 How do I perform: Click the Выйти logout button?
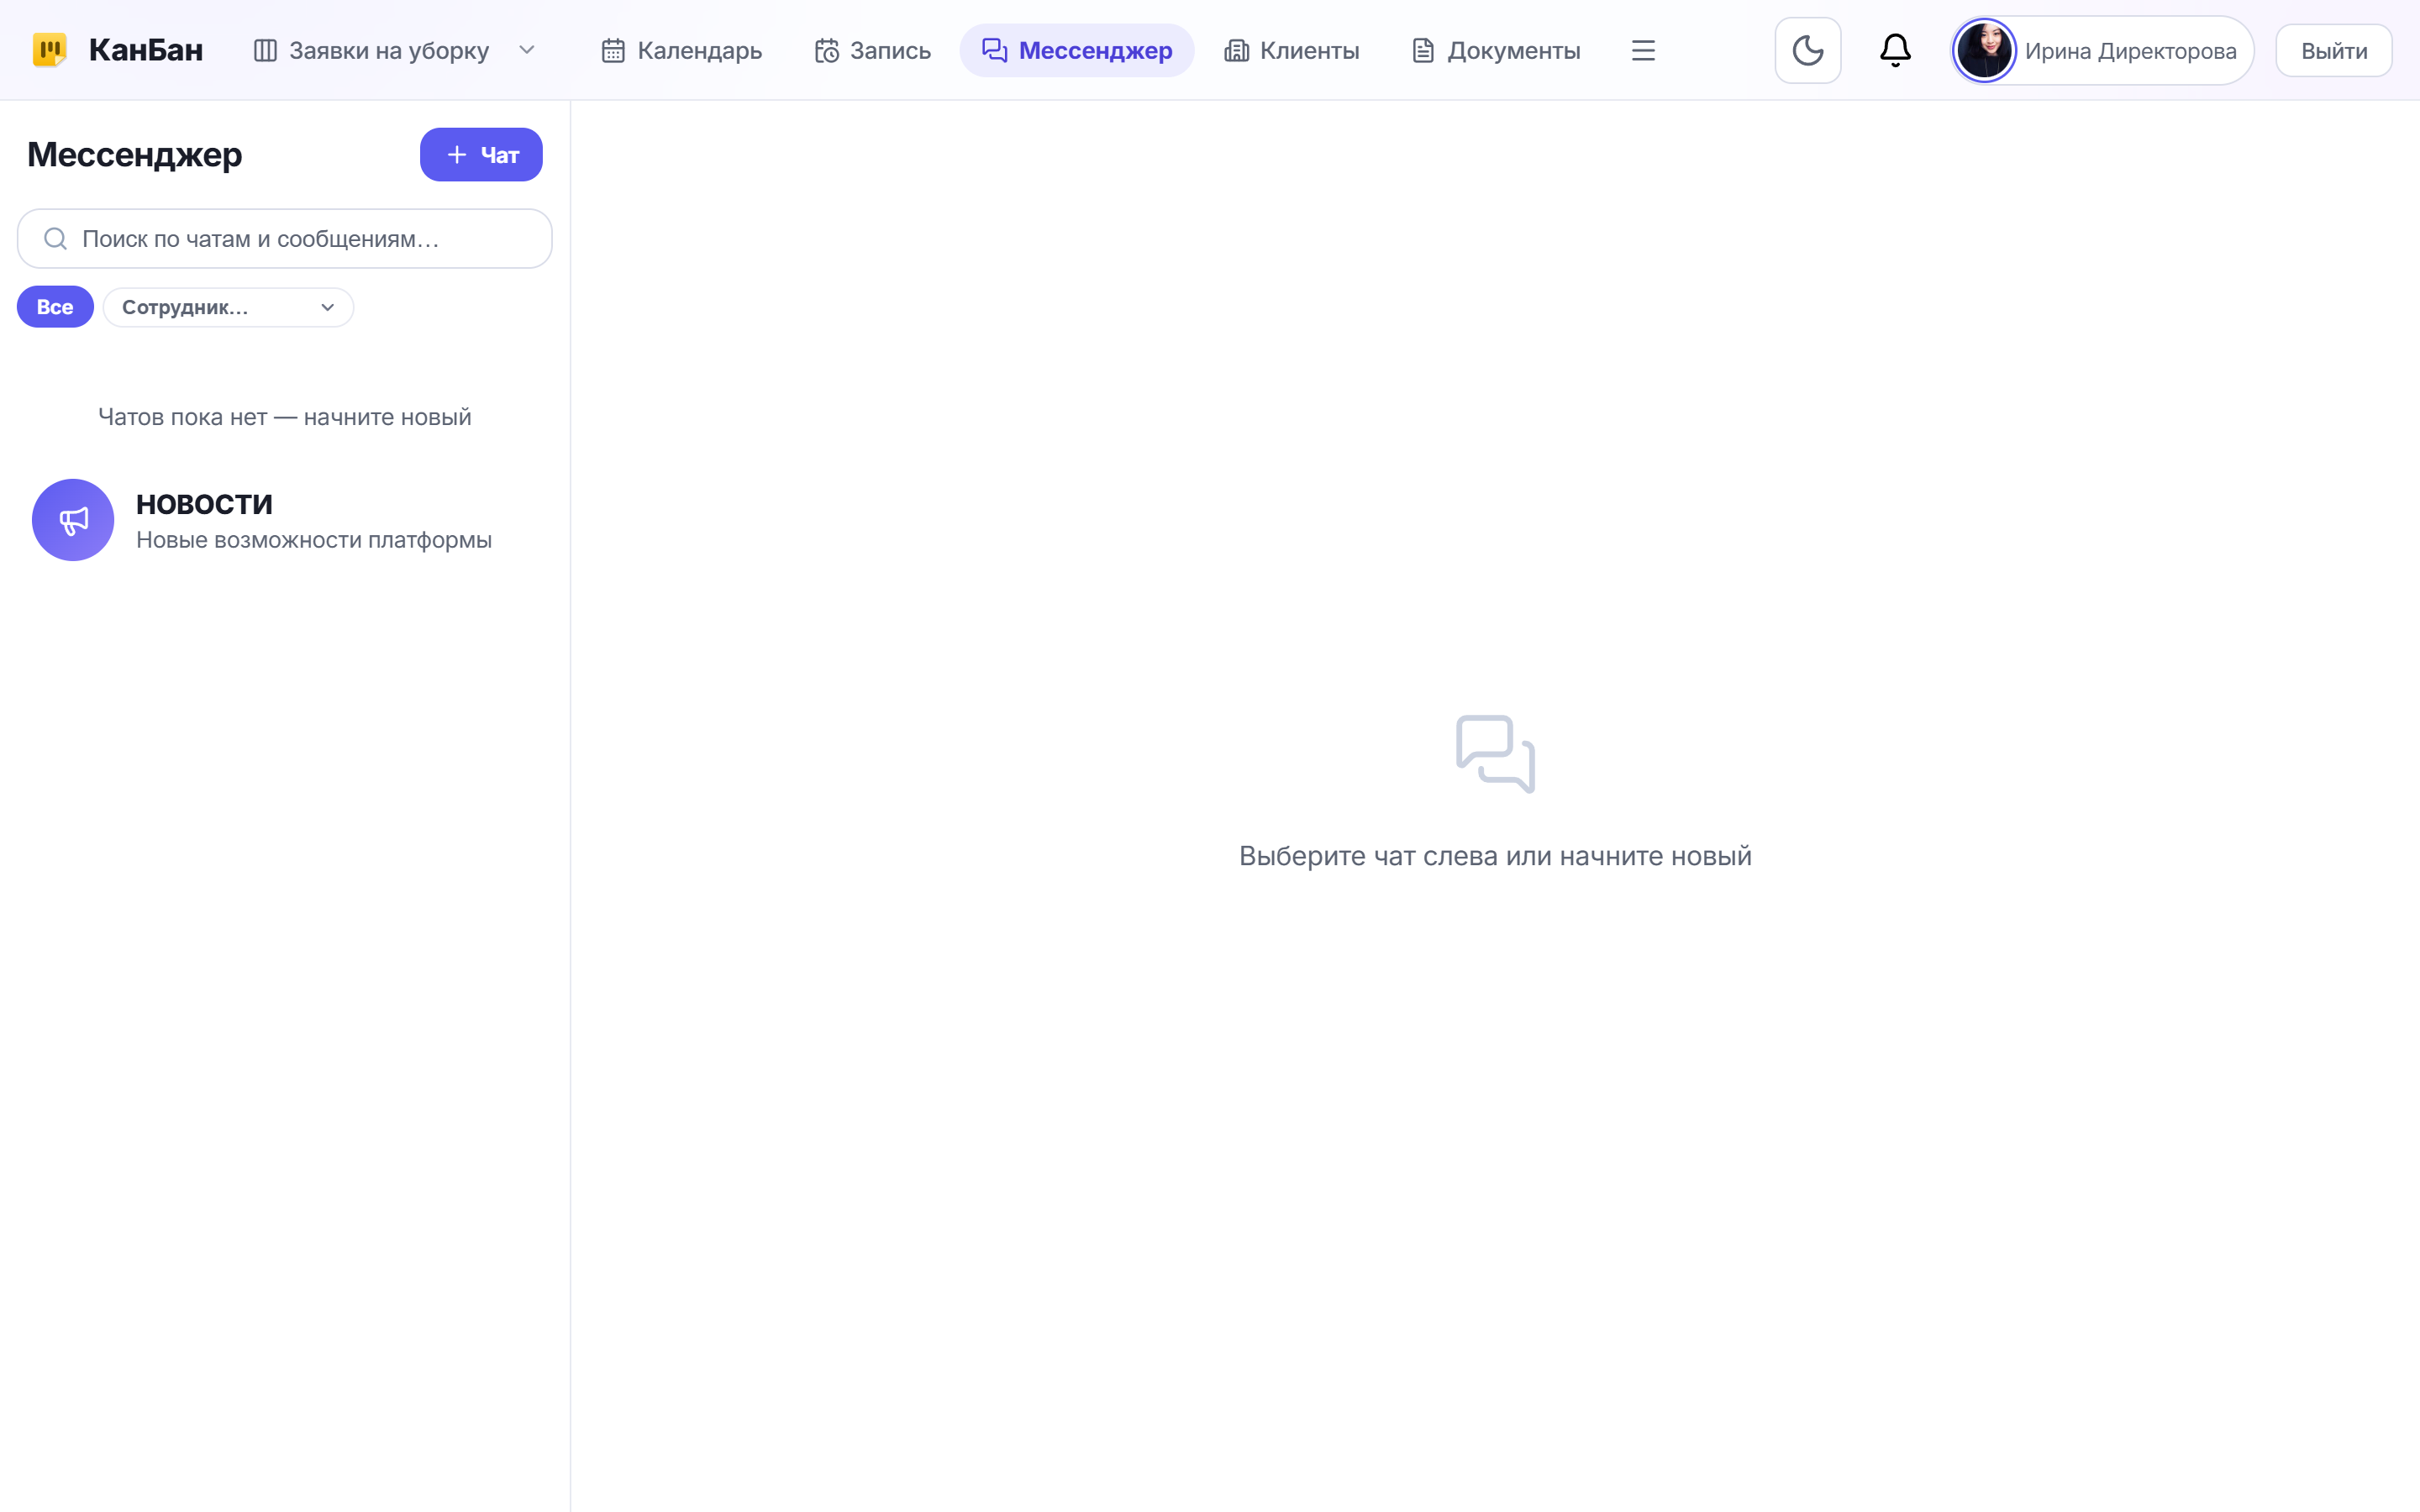click(2333, 51)
